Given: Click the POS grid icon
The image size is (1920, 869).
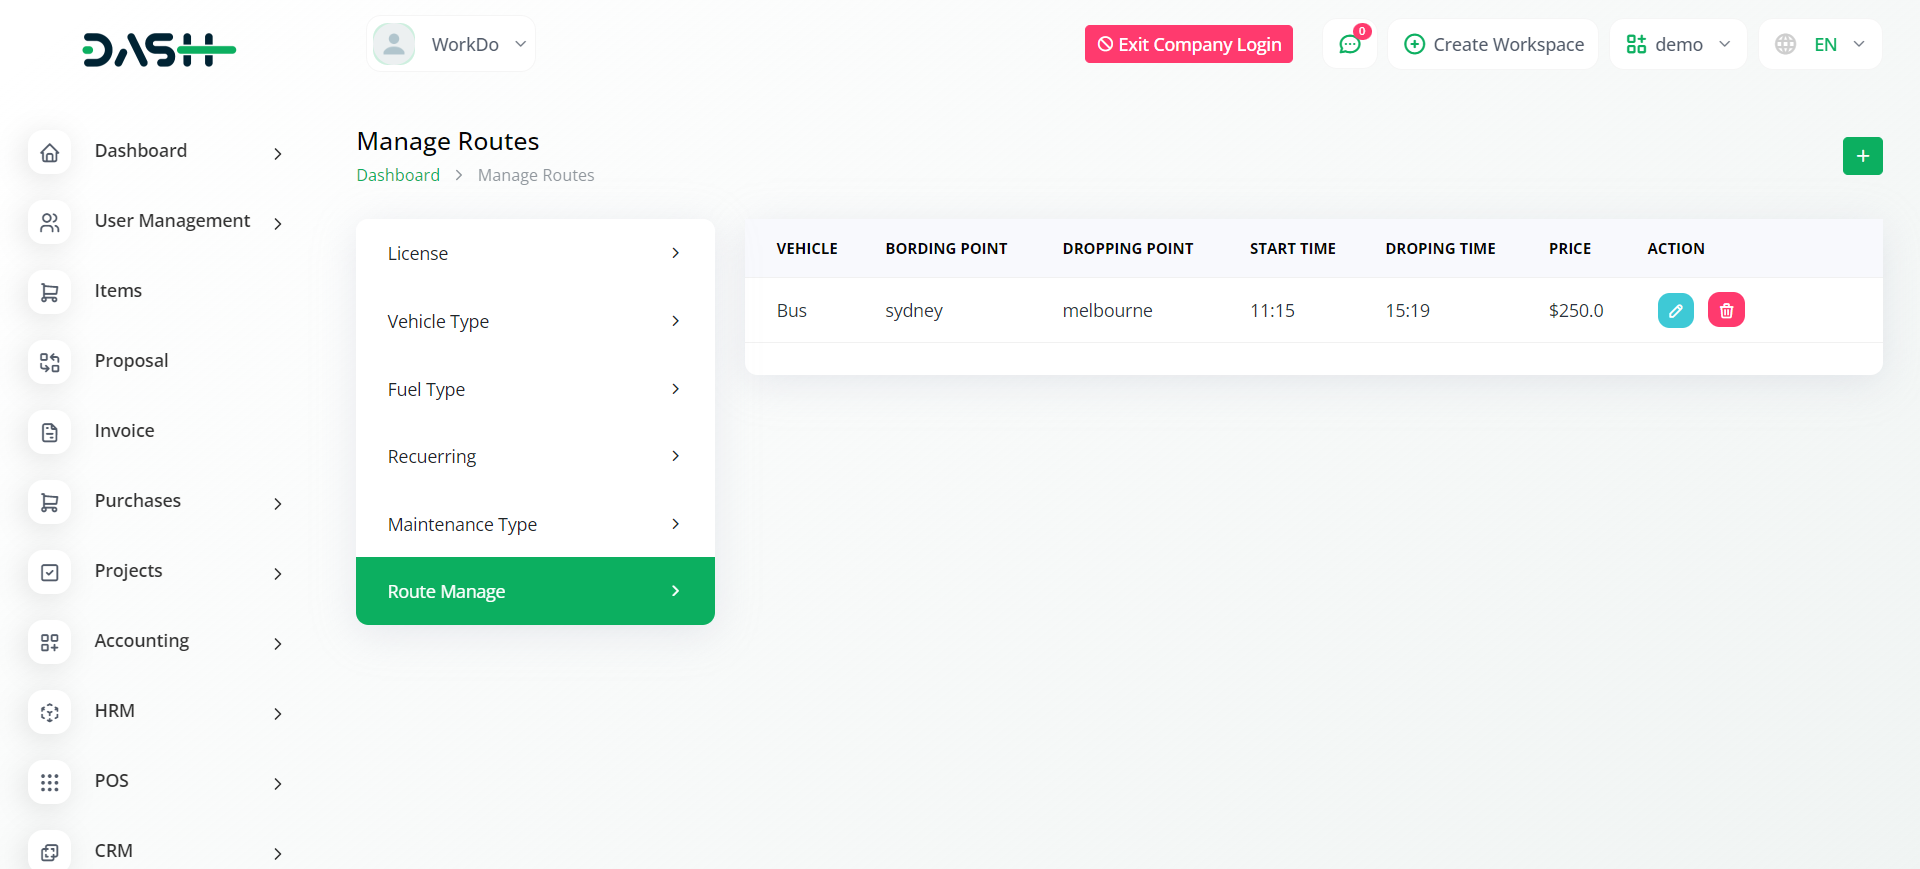Looking at the screenshot, I should (50, 782).
